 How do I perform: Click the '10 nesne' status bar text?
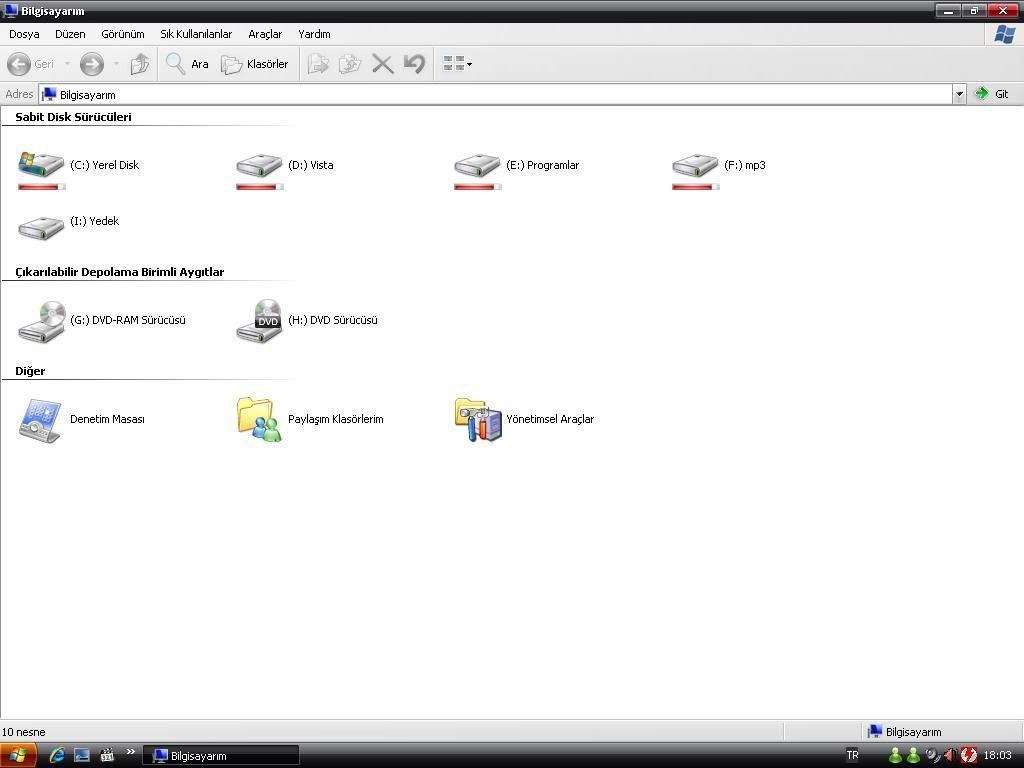tap(24, 732)
